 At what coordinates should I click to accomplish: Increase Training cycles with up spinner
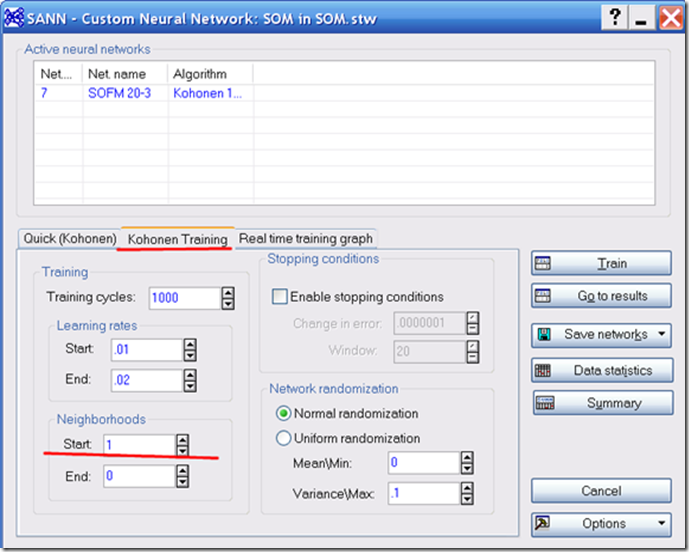228,293
